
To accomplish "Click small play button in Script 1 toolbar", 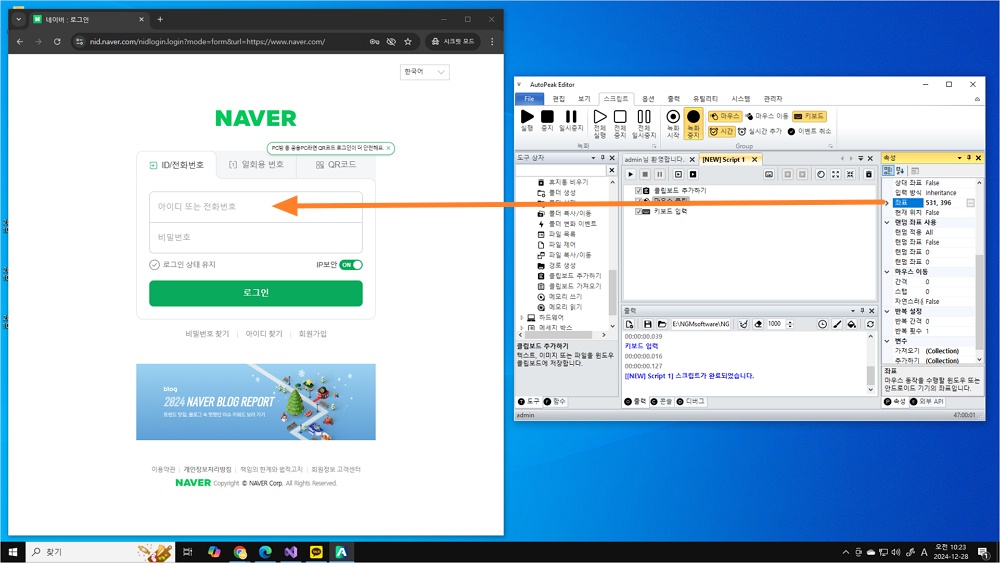I will (x=630, y=174).
